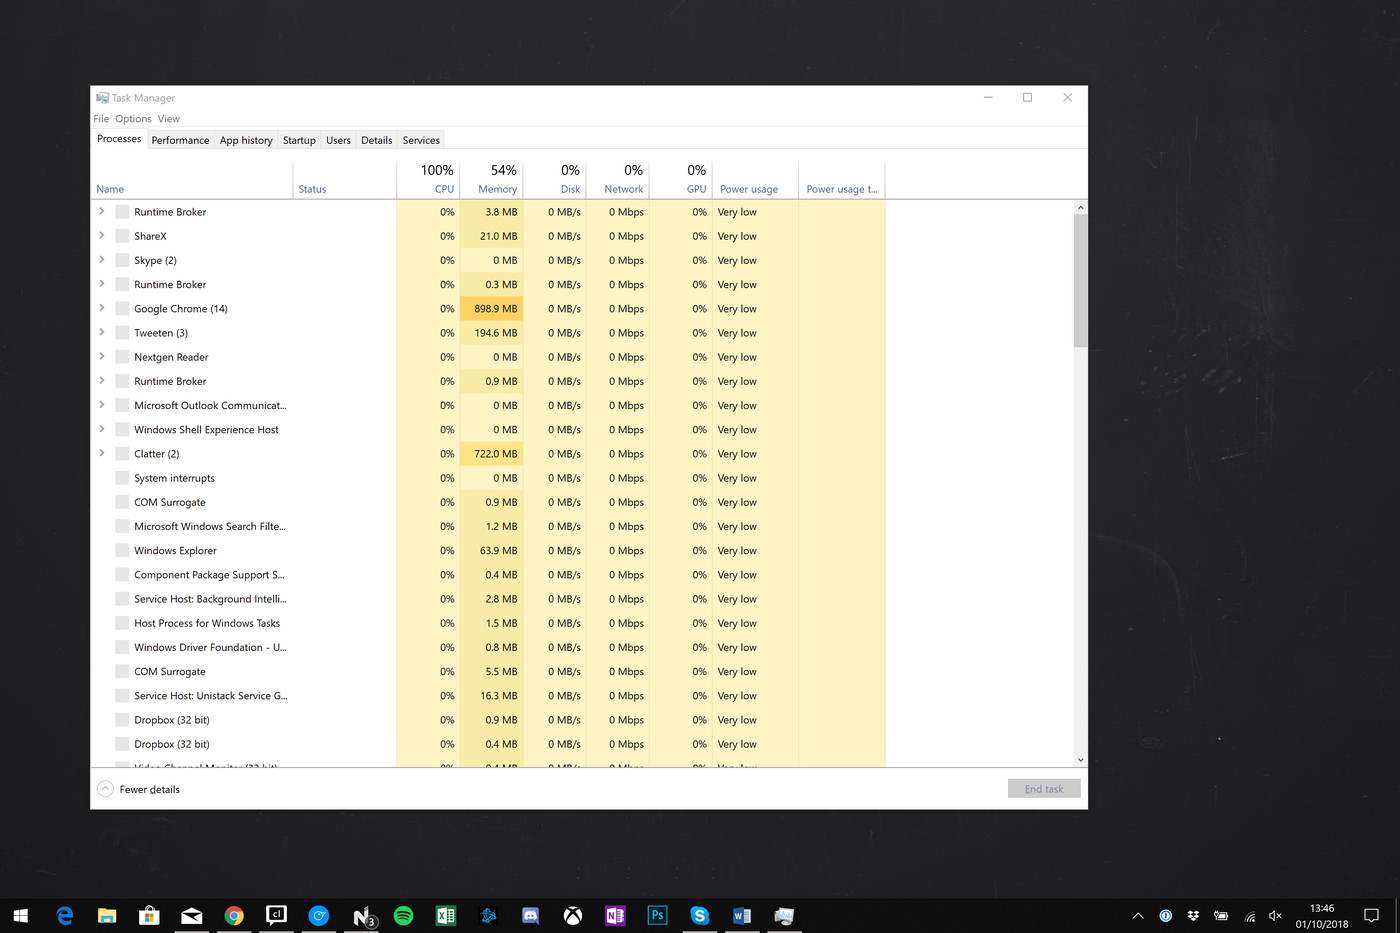Switch to the Startup tab
The image size is (1400, 933).
click(x=299, y=140)
